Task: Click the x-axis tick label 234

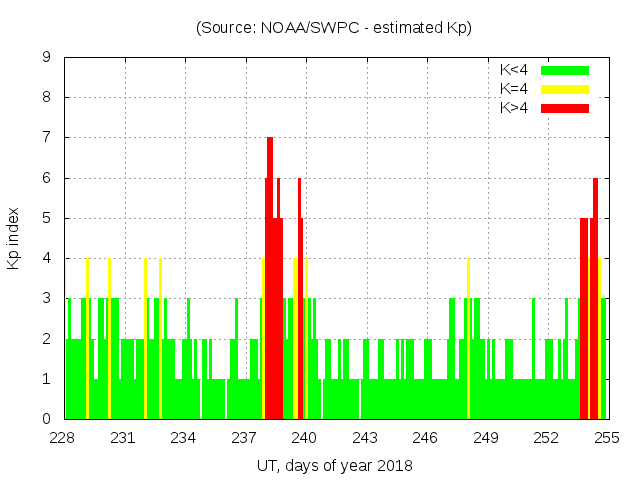Action: point(183,438)
